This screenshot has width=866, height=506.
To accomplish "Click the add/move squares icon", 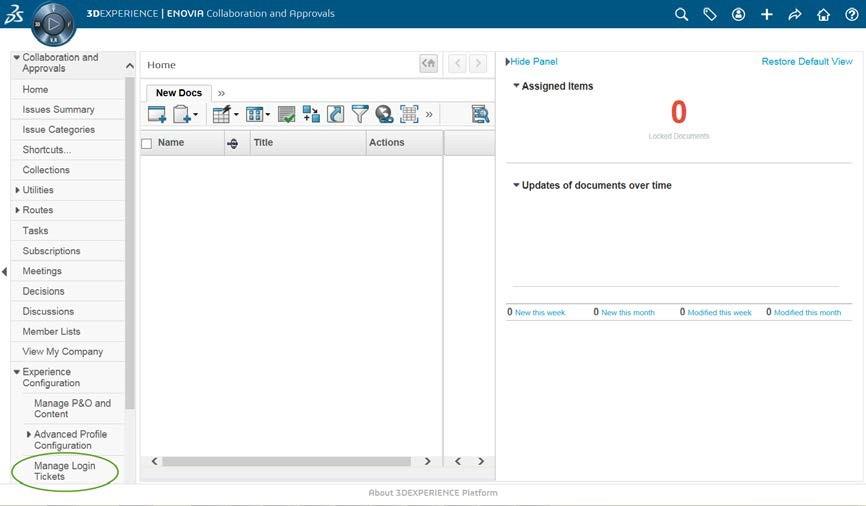I will pos(311,114).
